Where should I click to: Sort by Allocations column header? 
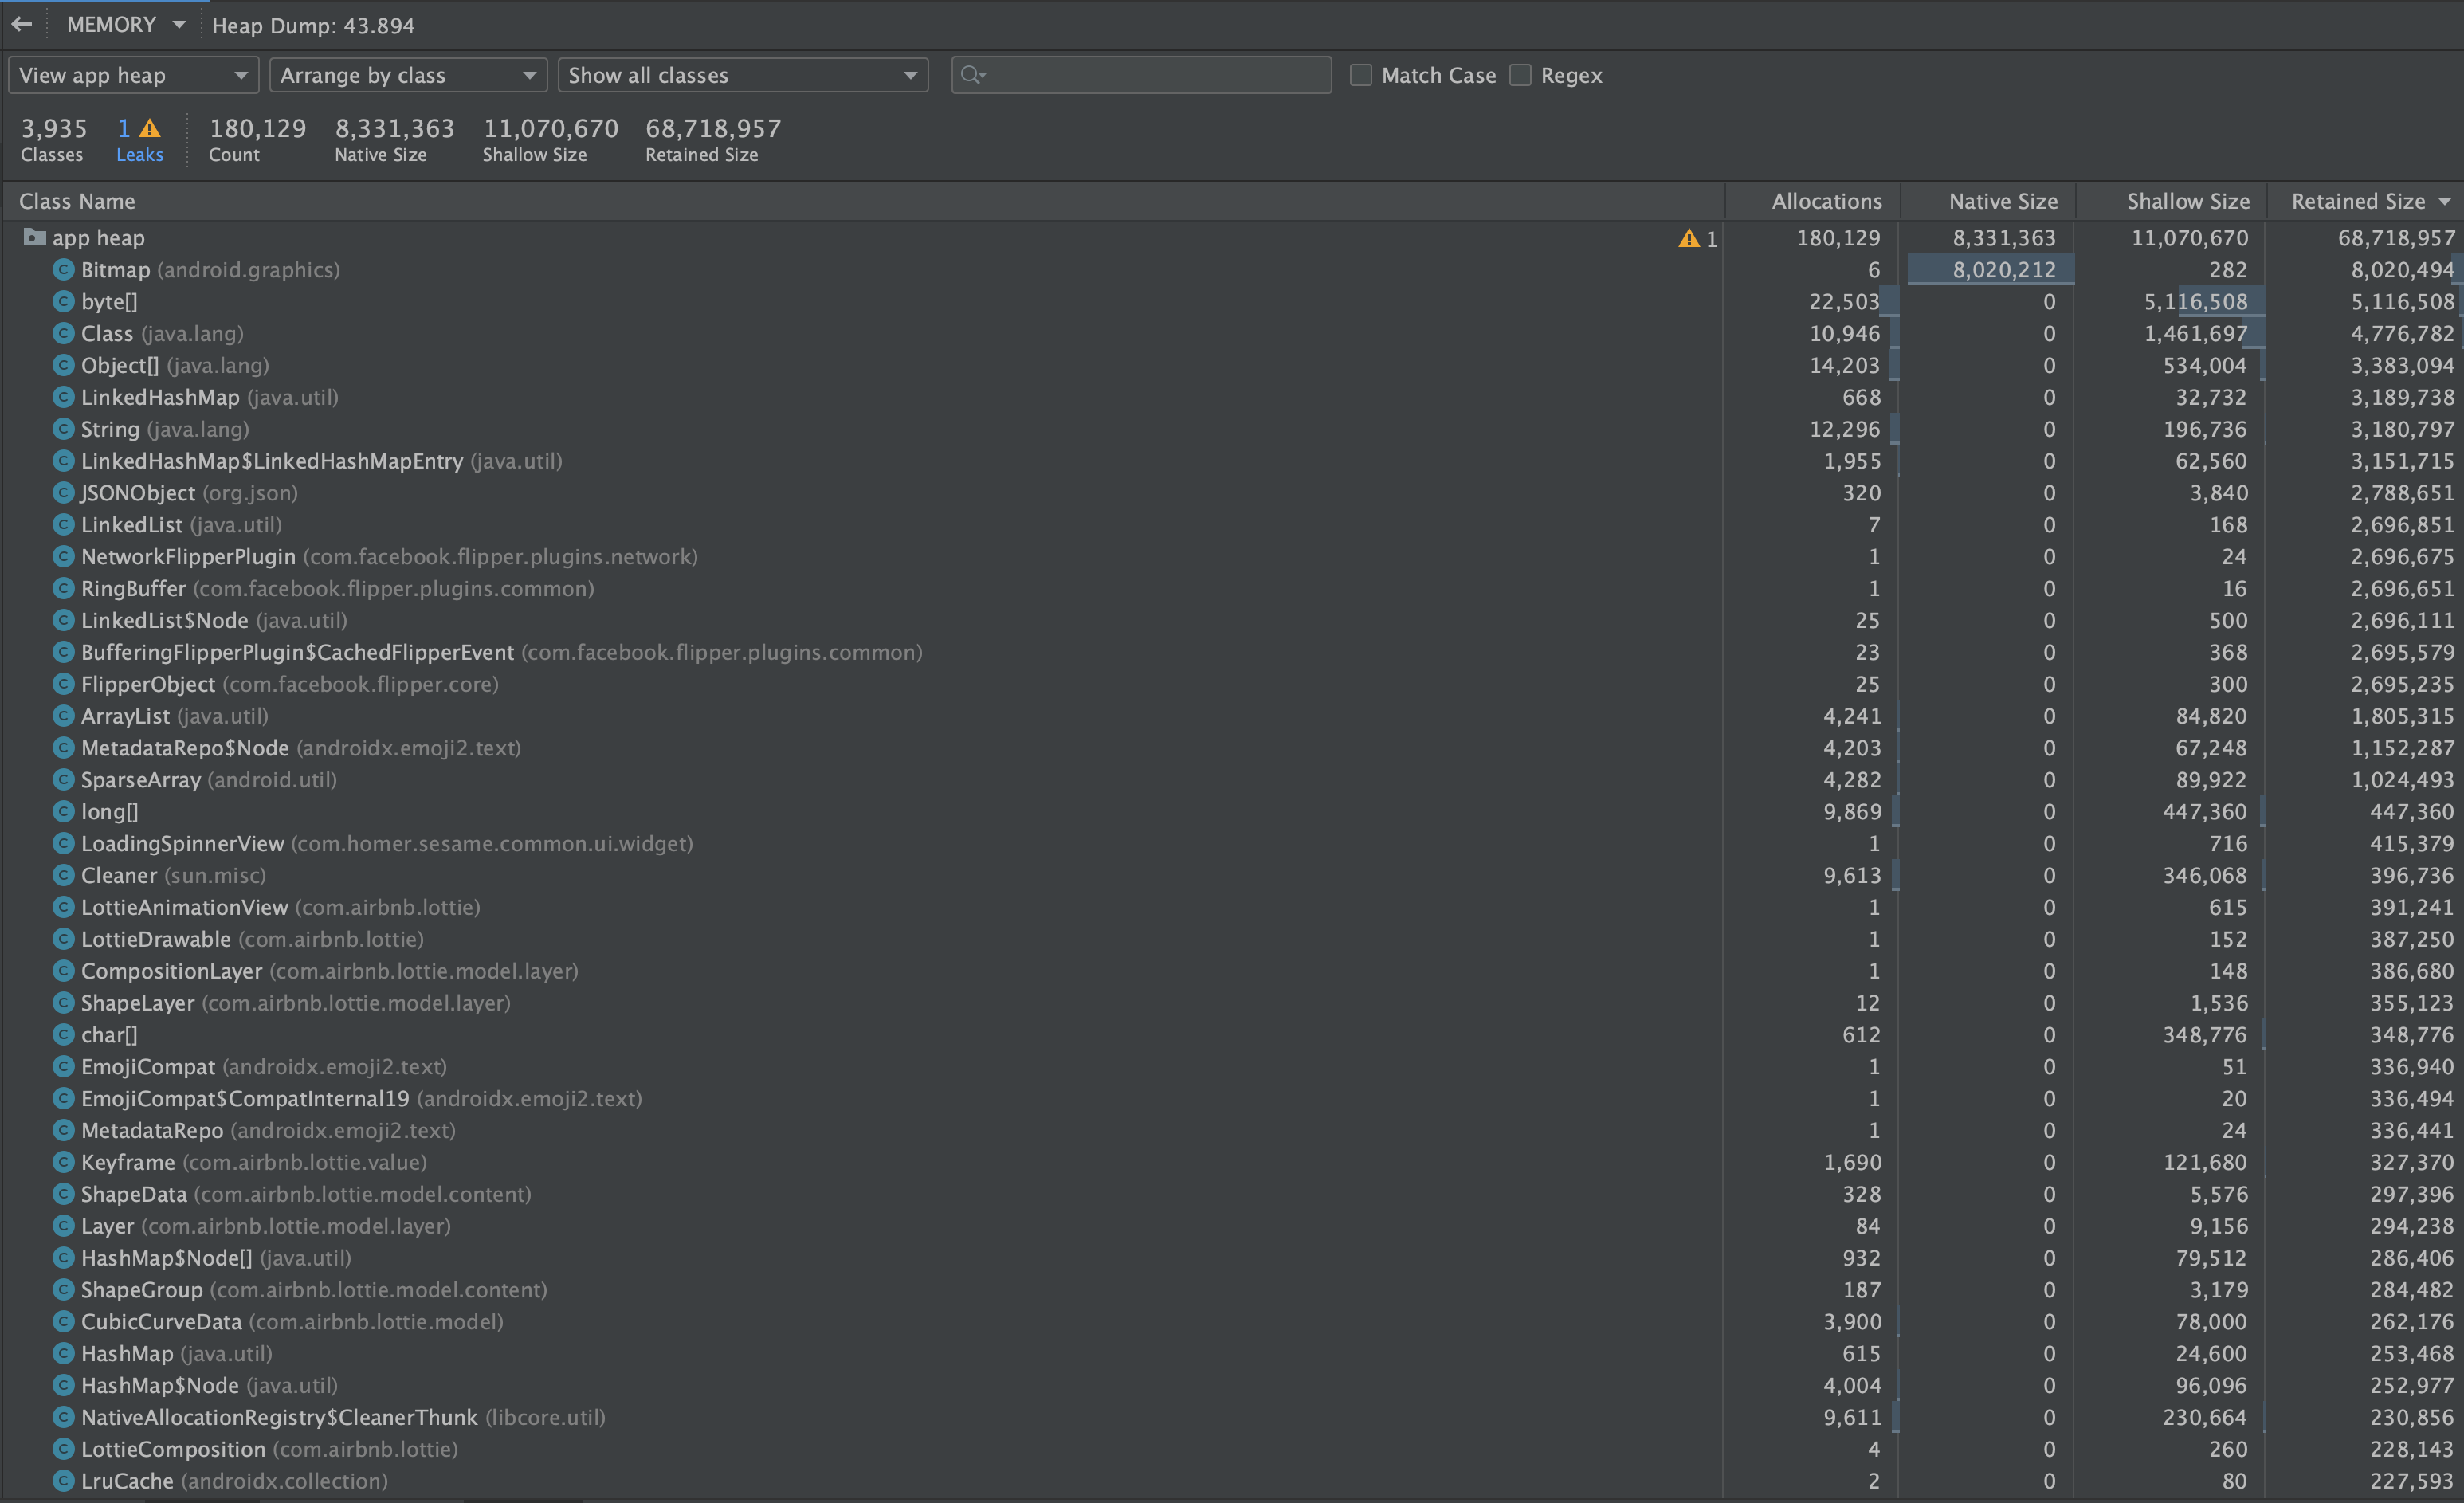(1826, 201)
